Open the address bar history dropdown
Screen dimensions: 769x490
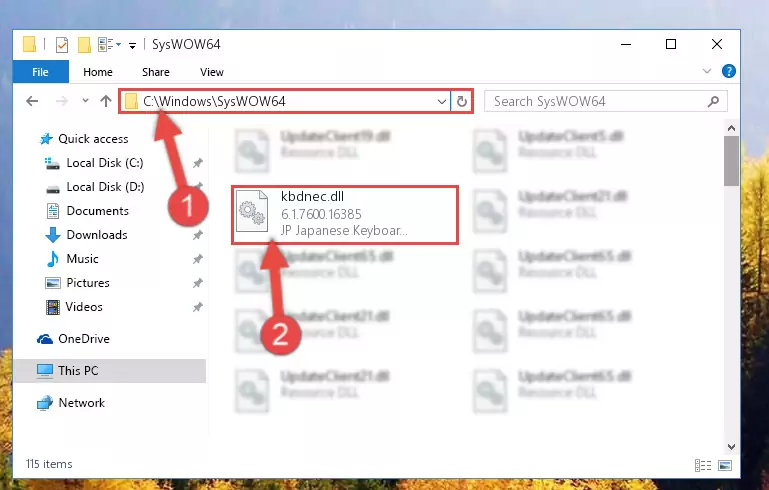442,102
